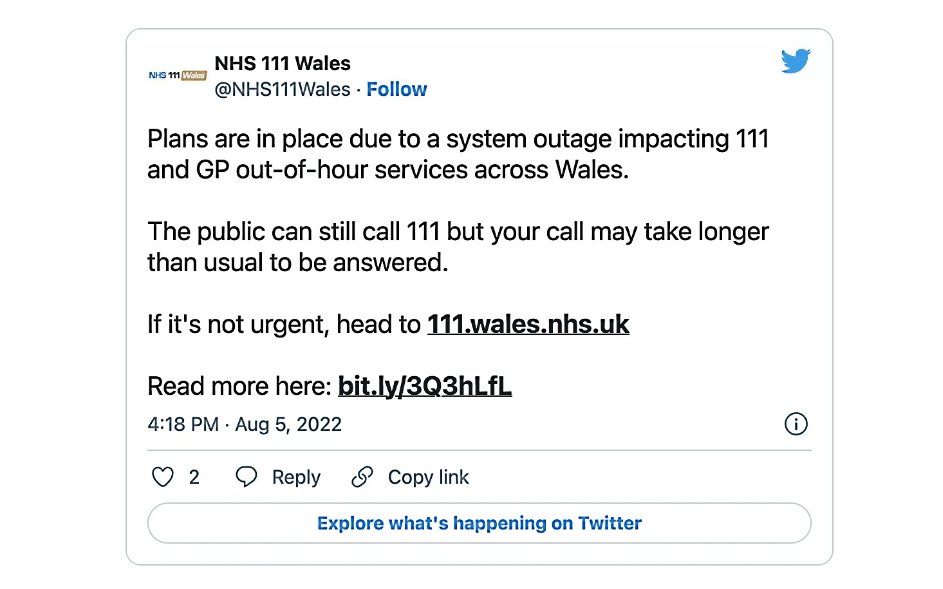The image size is (943, 589).
Task: Open the tweet info circle icon
Action: (x=795, y=424)
